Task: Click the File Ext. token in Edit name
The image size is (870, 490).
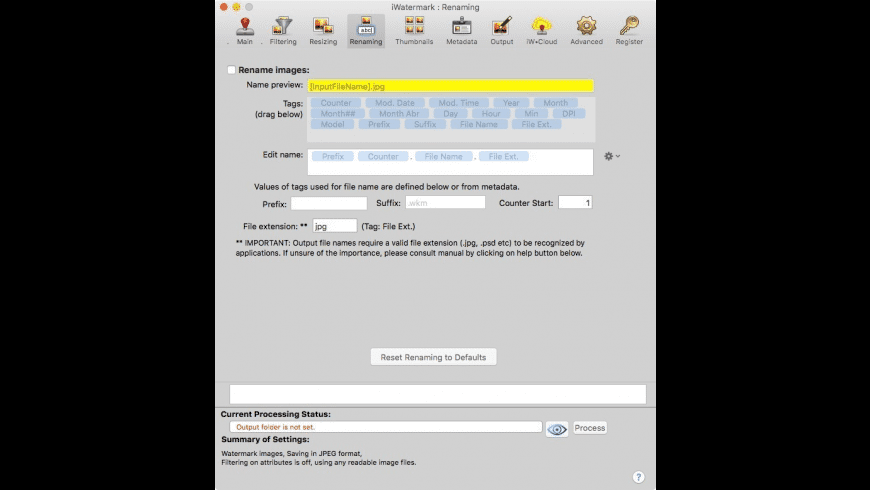Action: [504, 156]
